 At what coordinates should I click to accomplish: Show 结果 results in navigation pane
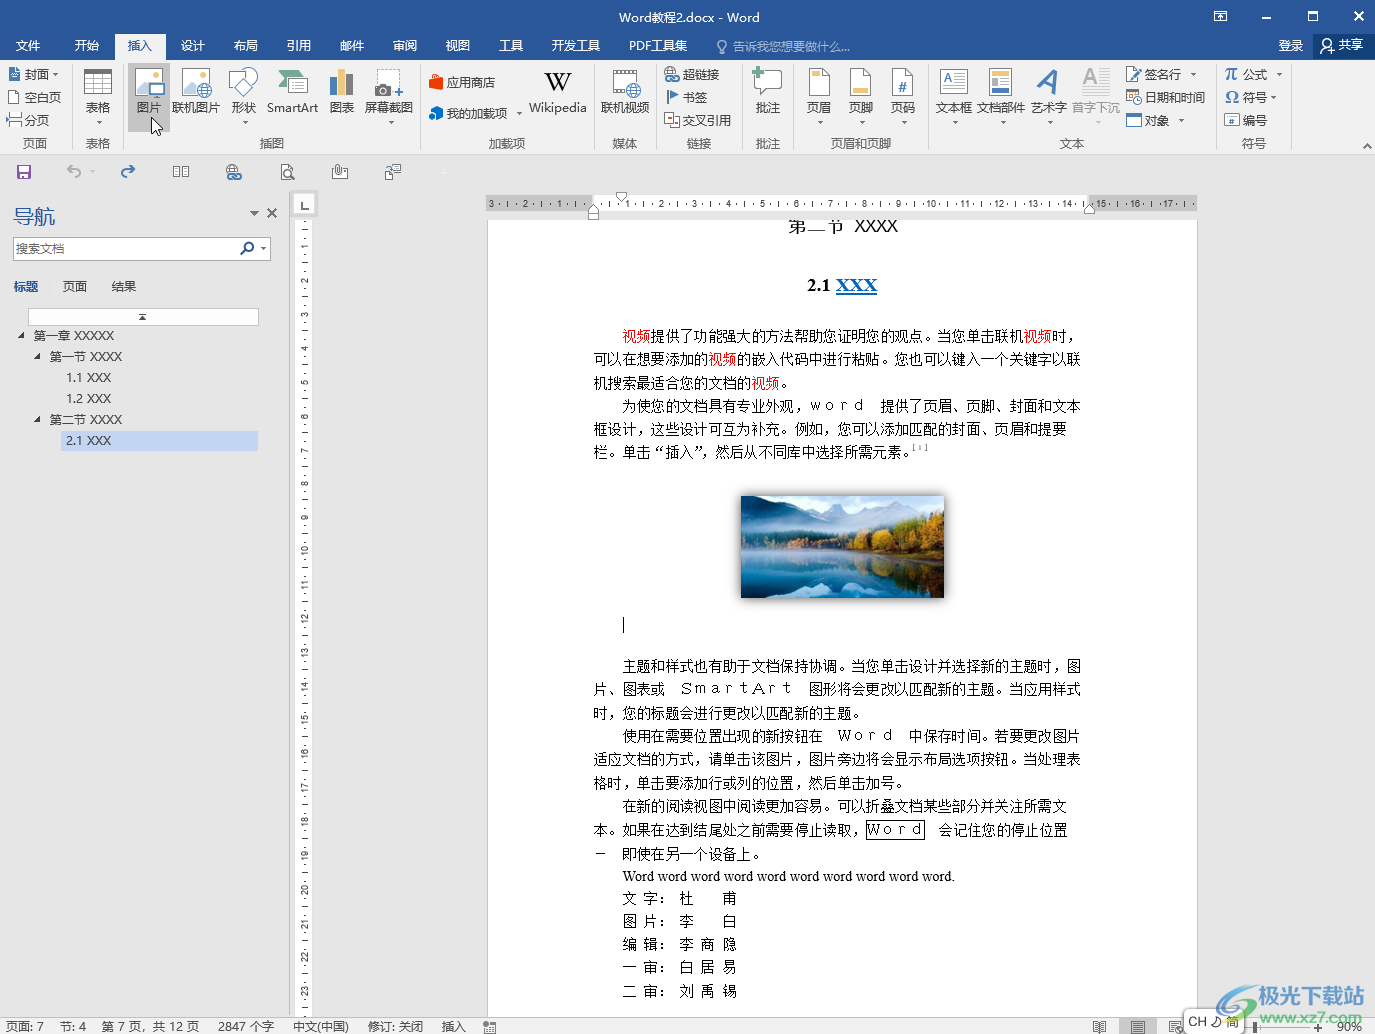(124, 286)
